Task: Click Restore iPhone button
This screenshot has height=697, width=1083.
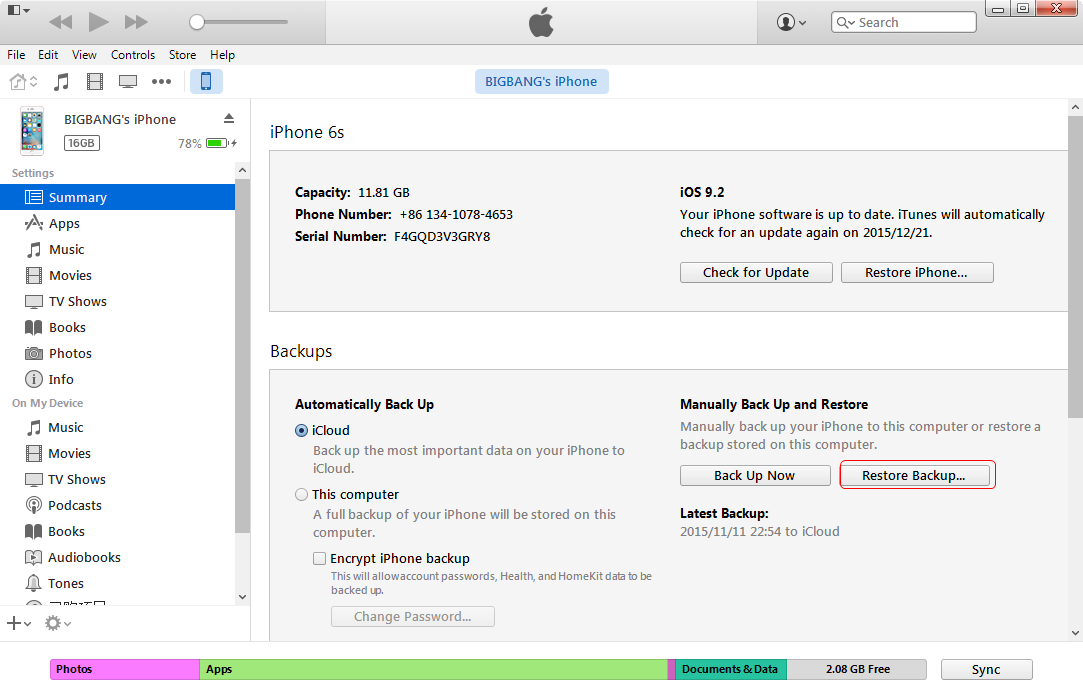Action: [x=917, y=272]
